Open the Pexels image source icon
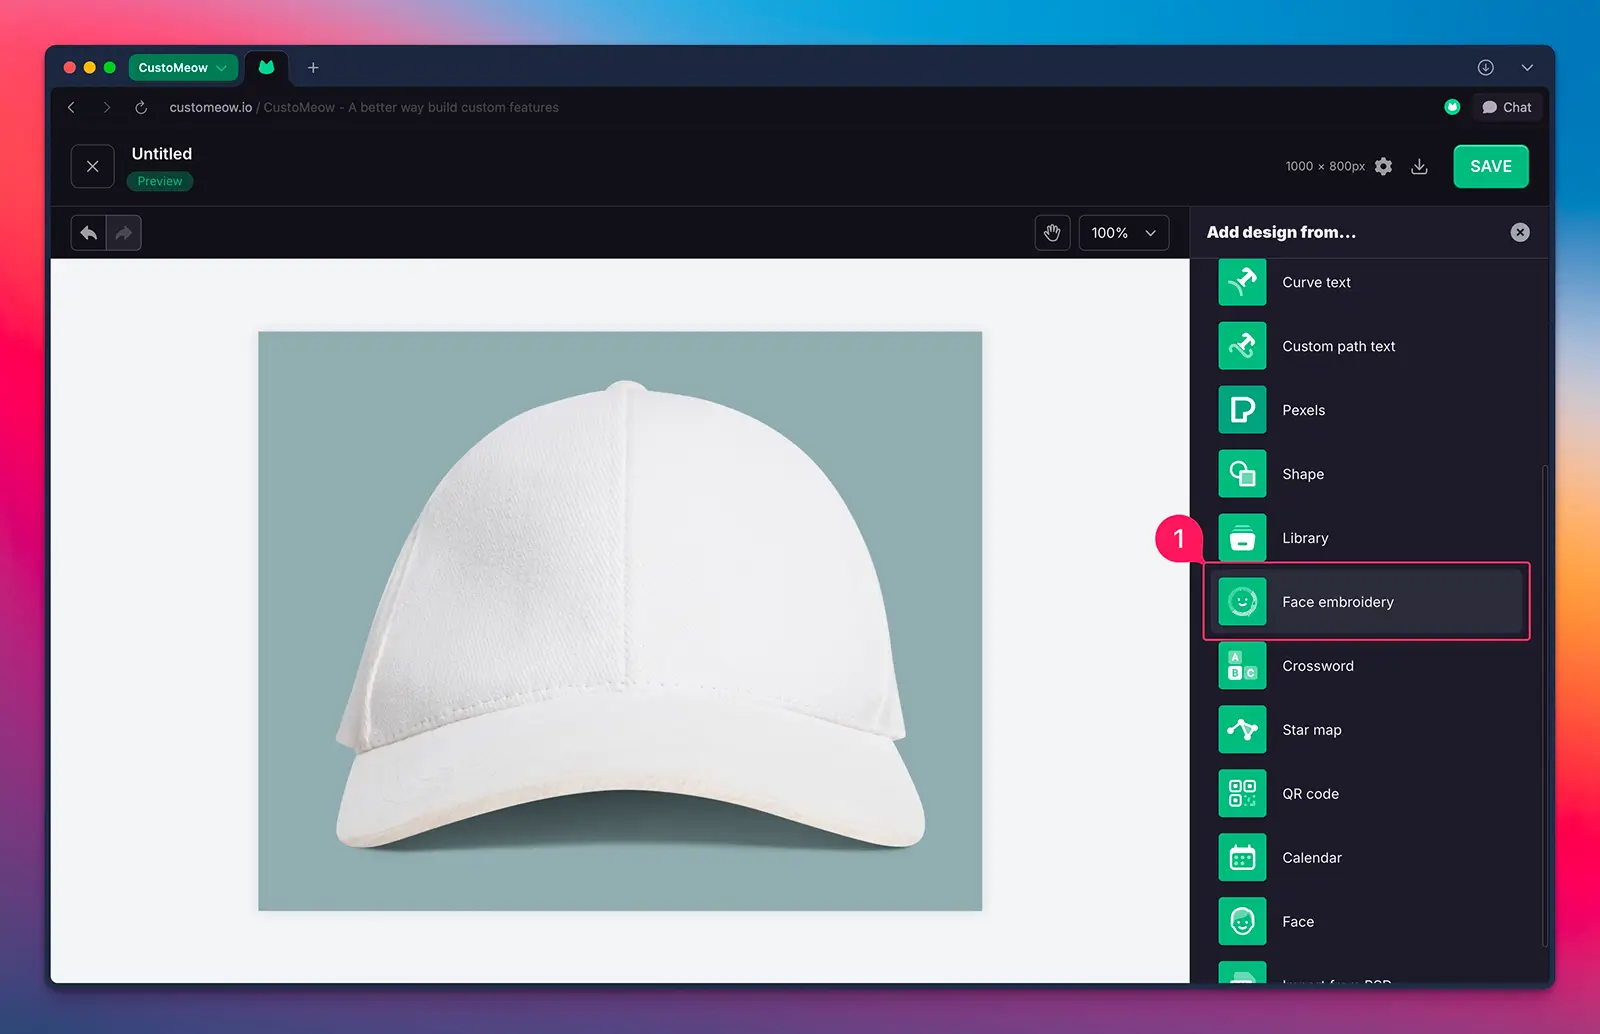This screenshot has width=1600, height=1034. coord(1242,410)
